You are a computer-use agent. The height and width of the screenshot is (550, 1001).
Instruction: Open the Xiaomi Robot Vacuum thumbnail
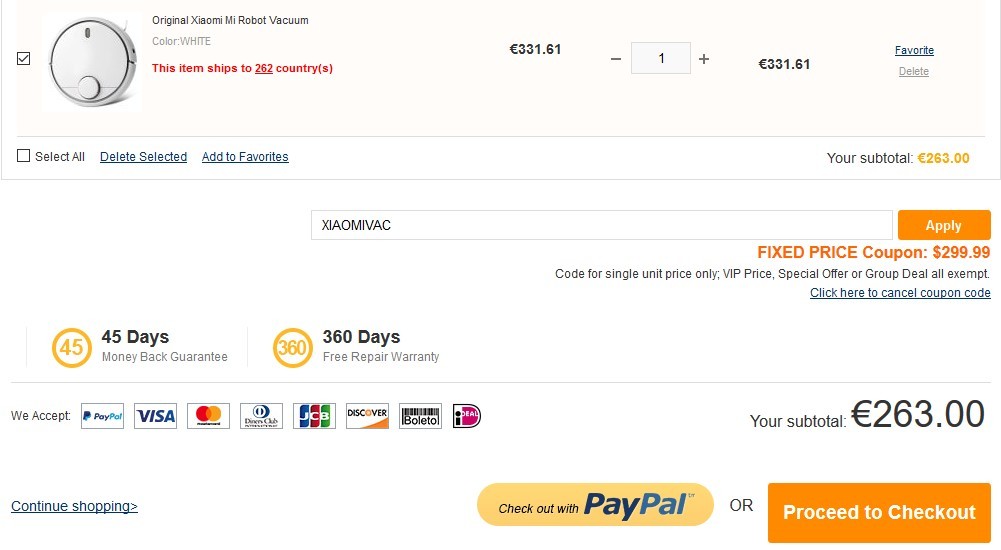tap(91, 60)
